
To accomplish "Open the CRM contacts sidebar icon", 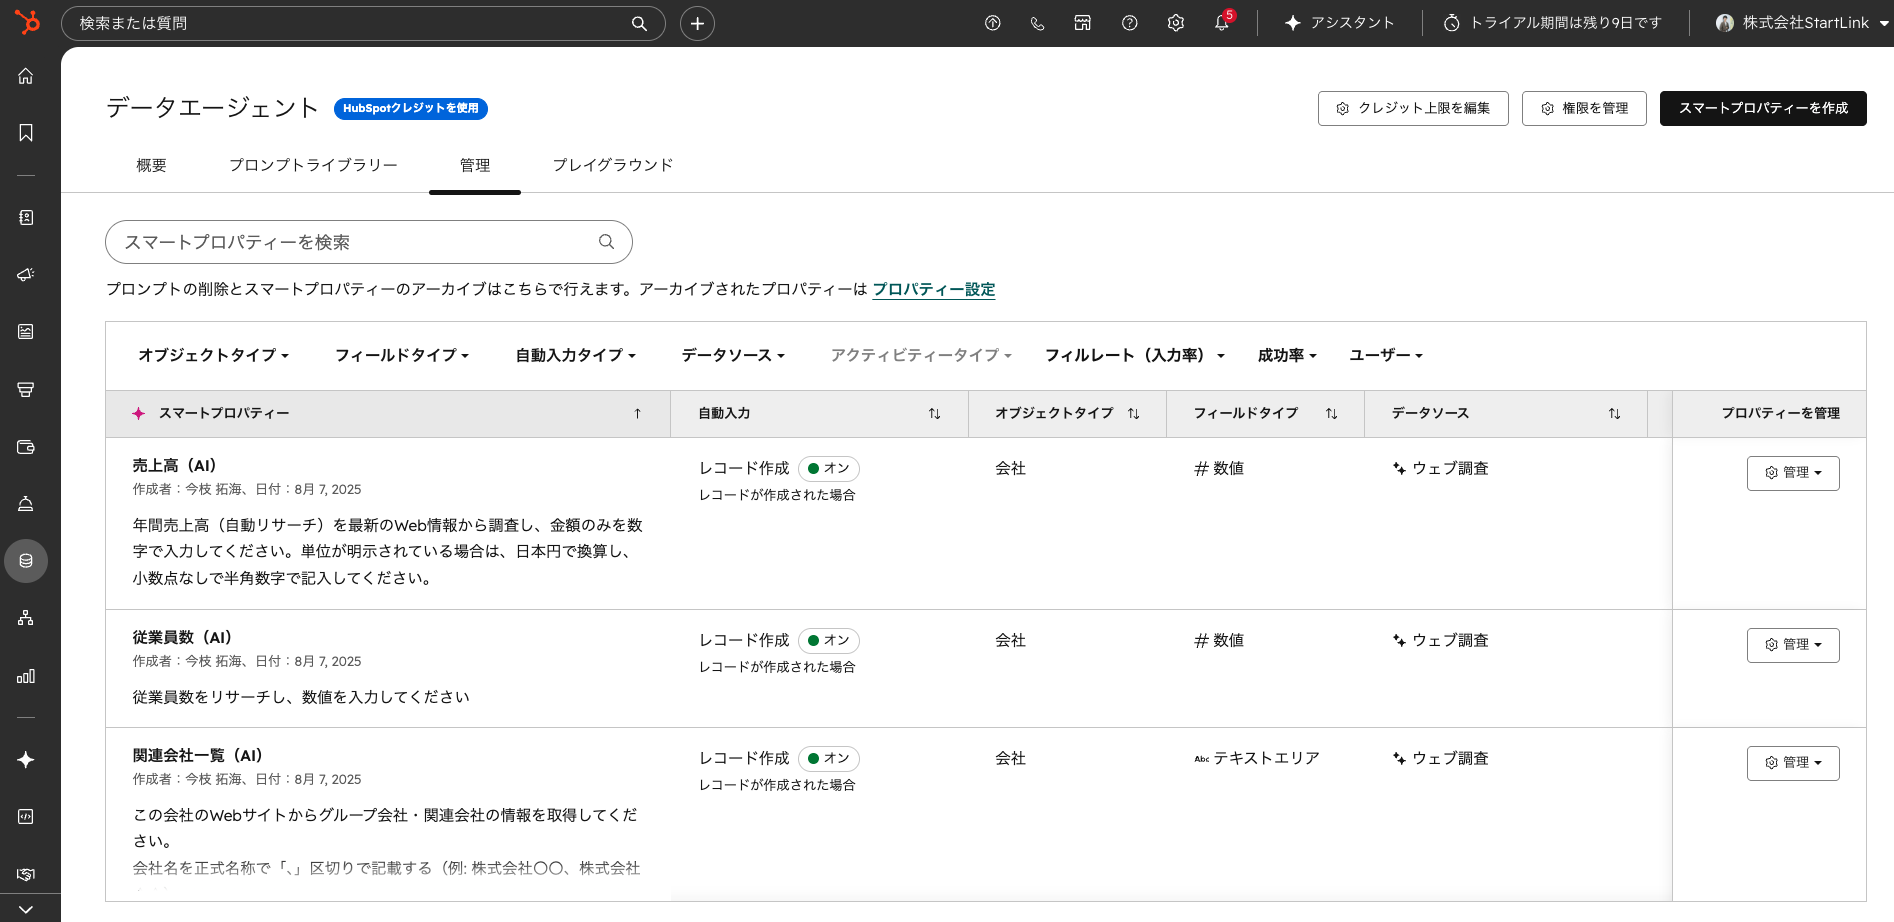I will click(26, 217).
